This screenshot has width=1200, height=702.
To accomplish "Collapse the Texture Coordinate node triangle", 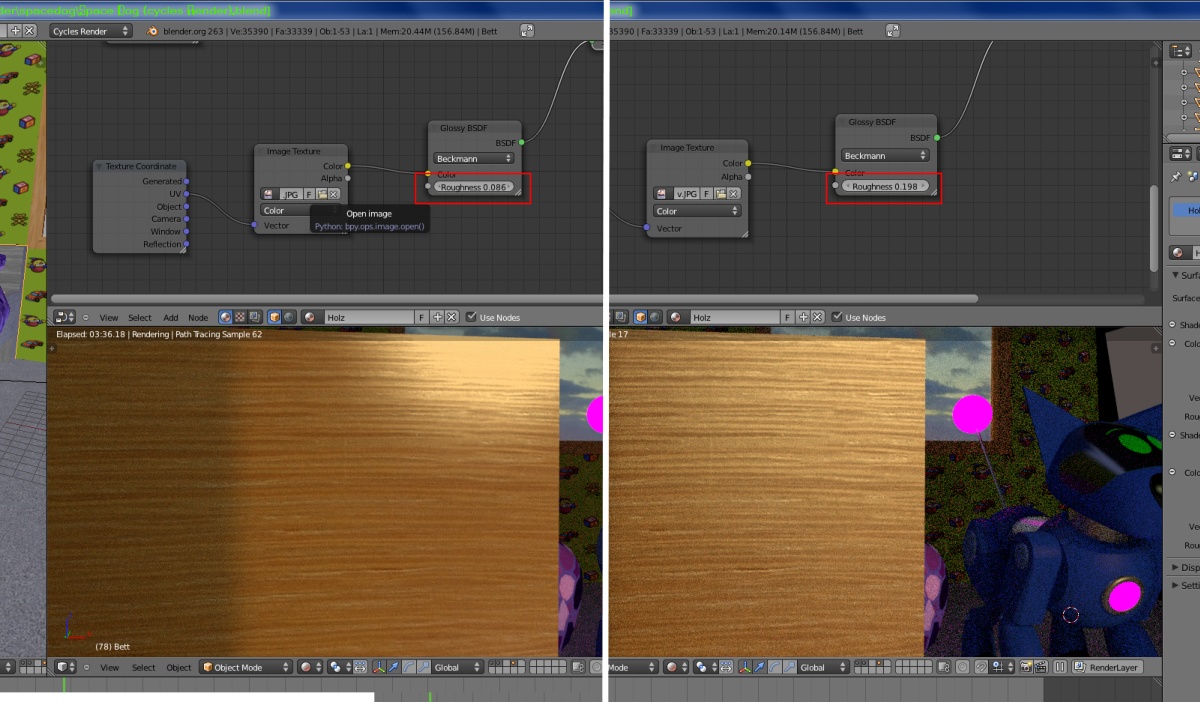I will (x=100, y=166).
